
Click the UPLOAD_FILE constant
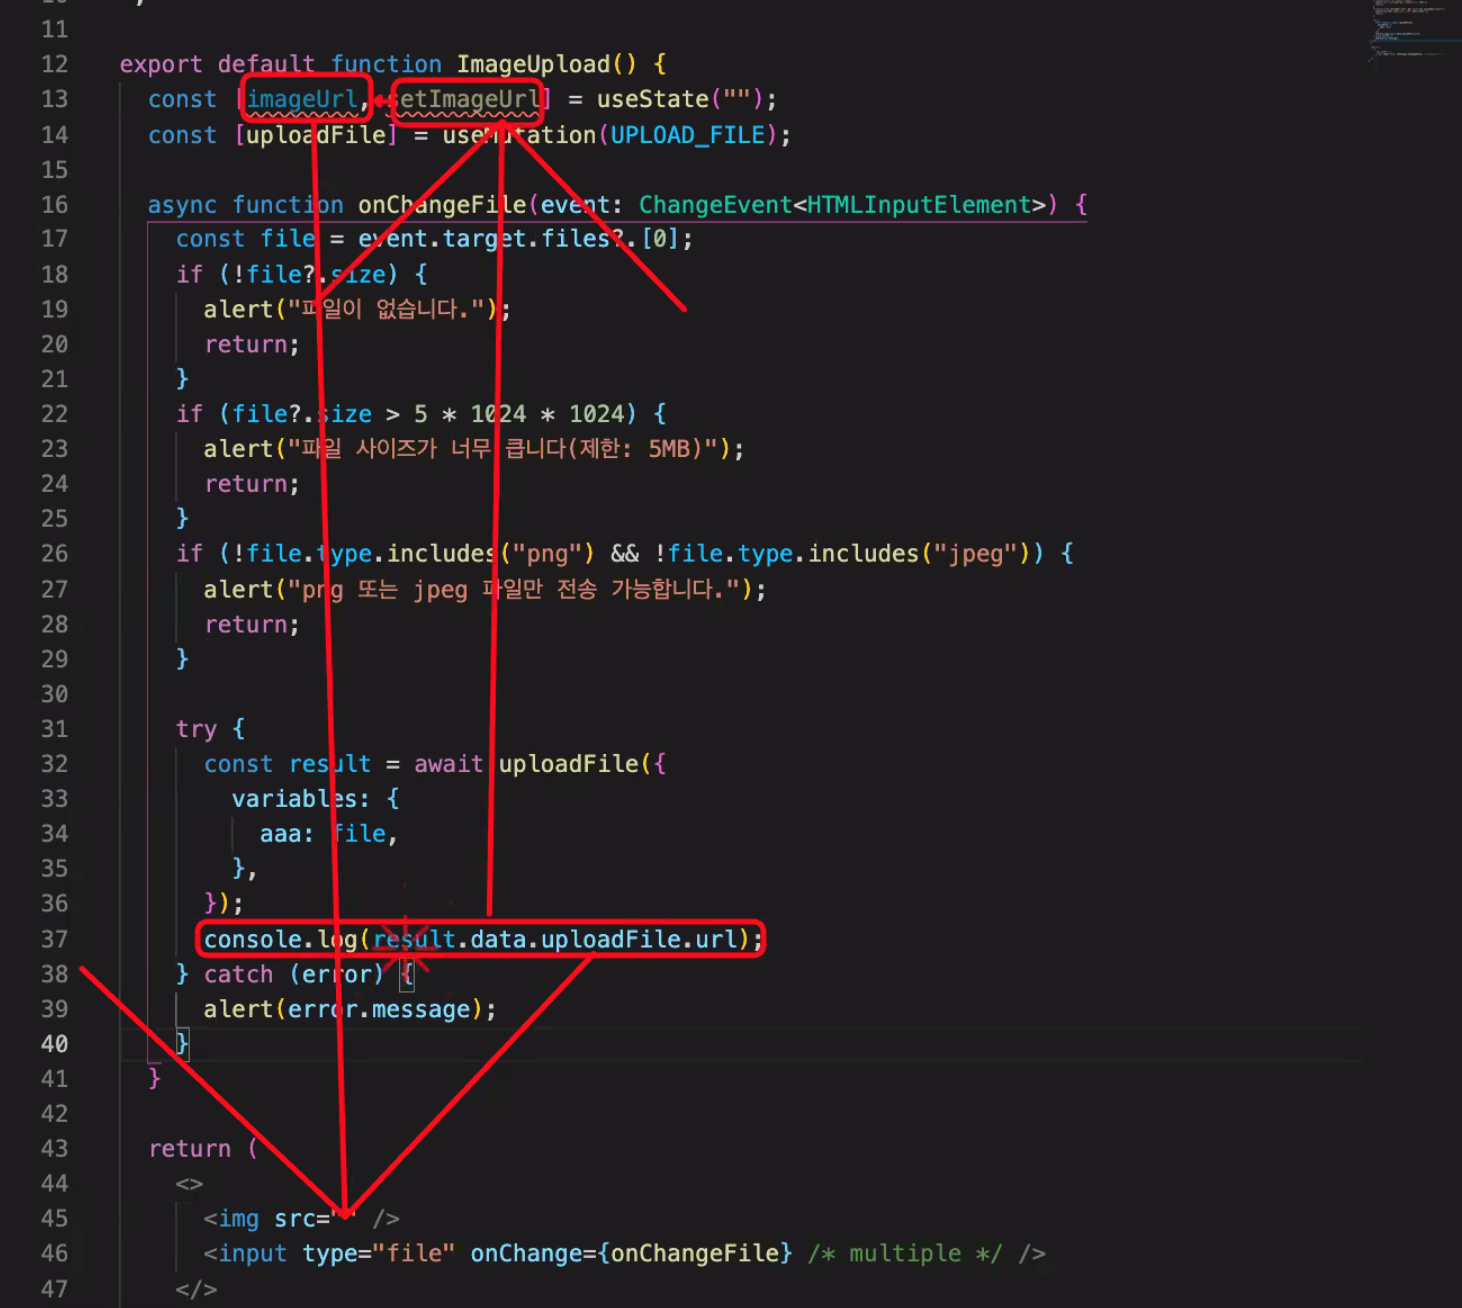click(x=687, y=135)
